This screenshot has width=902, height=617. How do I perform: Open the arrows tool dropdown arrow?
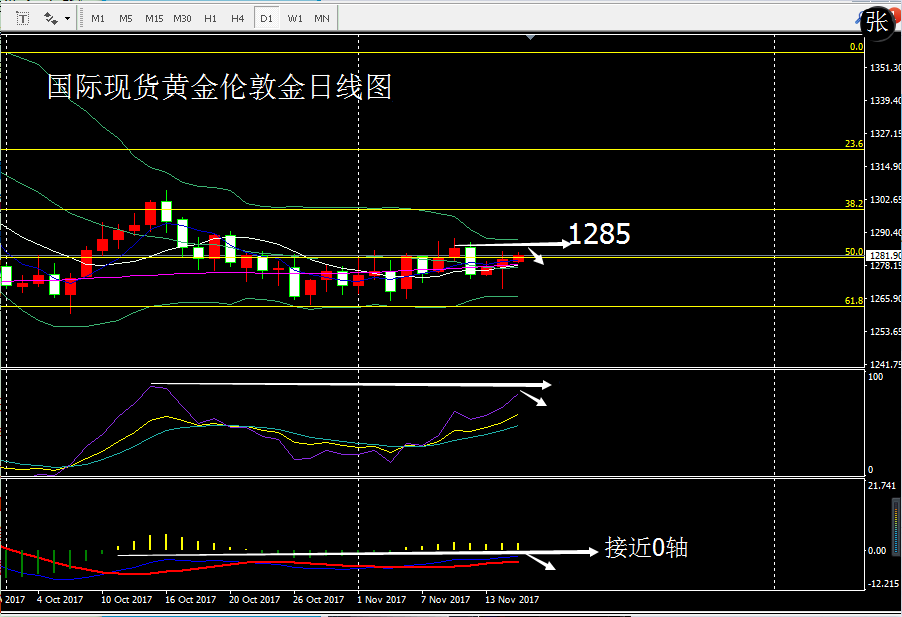(x=67, y=18)
